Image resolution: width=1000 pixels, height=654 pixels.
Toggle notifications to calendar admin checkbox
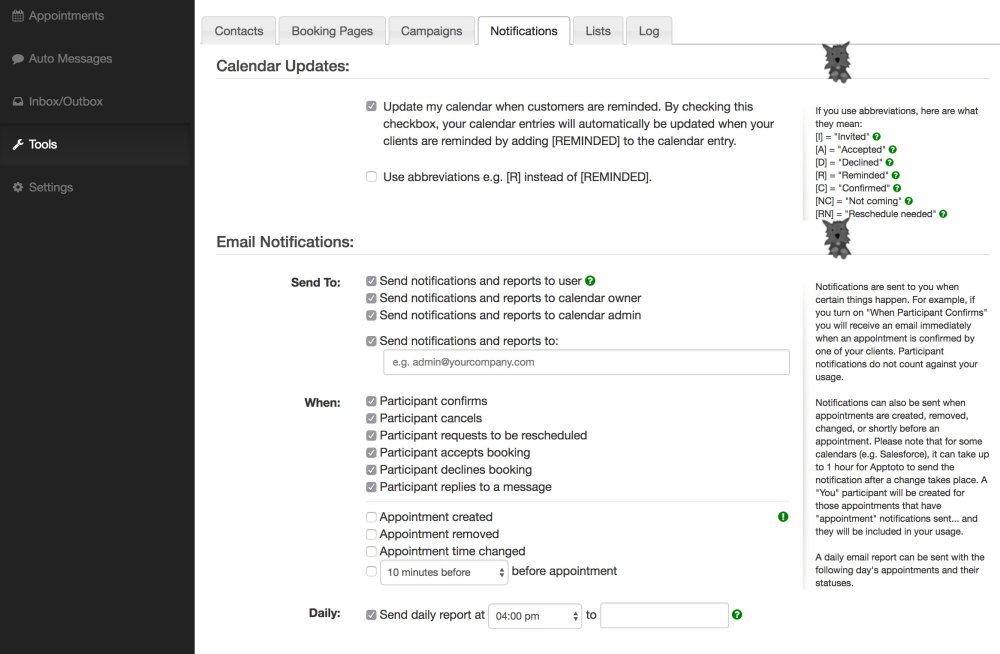point(371,315)
